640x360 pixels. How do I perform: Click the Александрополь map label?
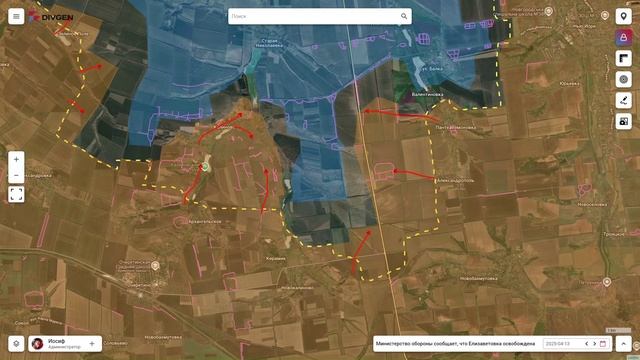click(x=455, y=180)
